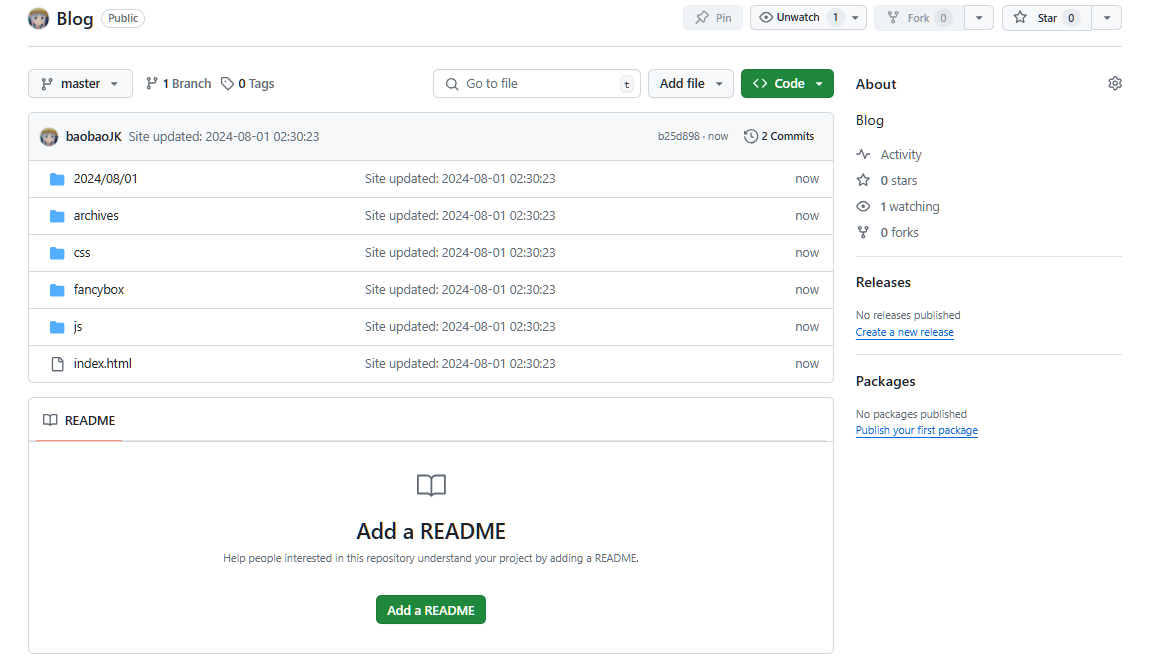Viewport: 1151px width, 657px height.
Task: Click folder icon beside archives
Action: coord(57,216)
